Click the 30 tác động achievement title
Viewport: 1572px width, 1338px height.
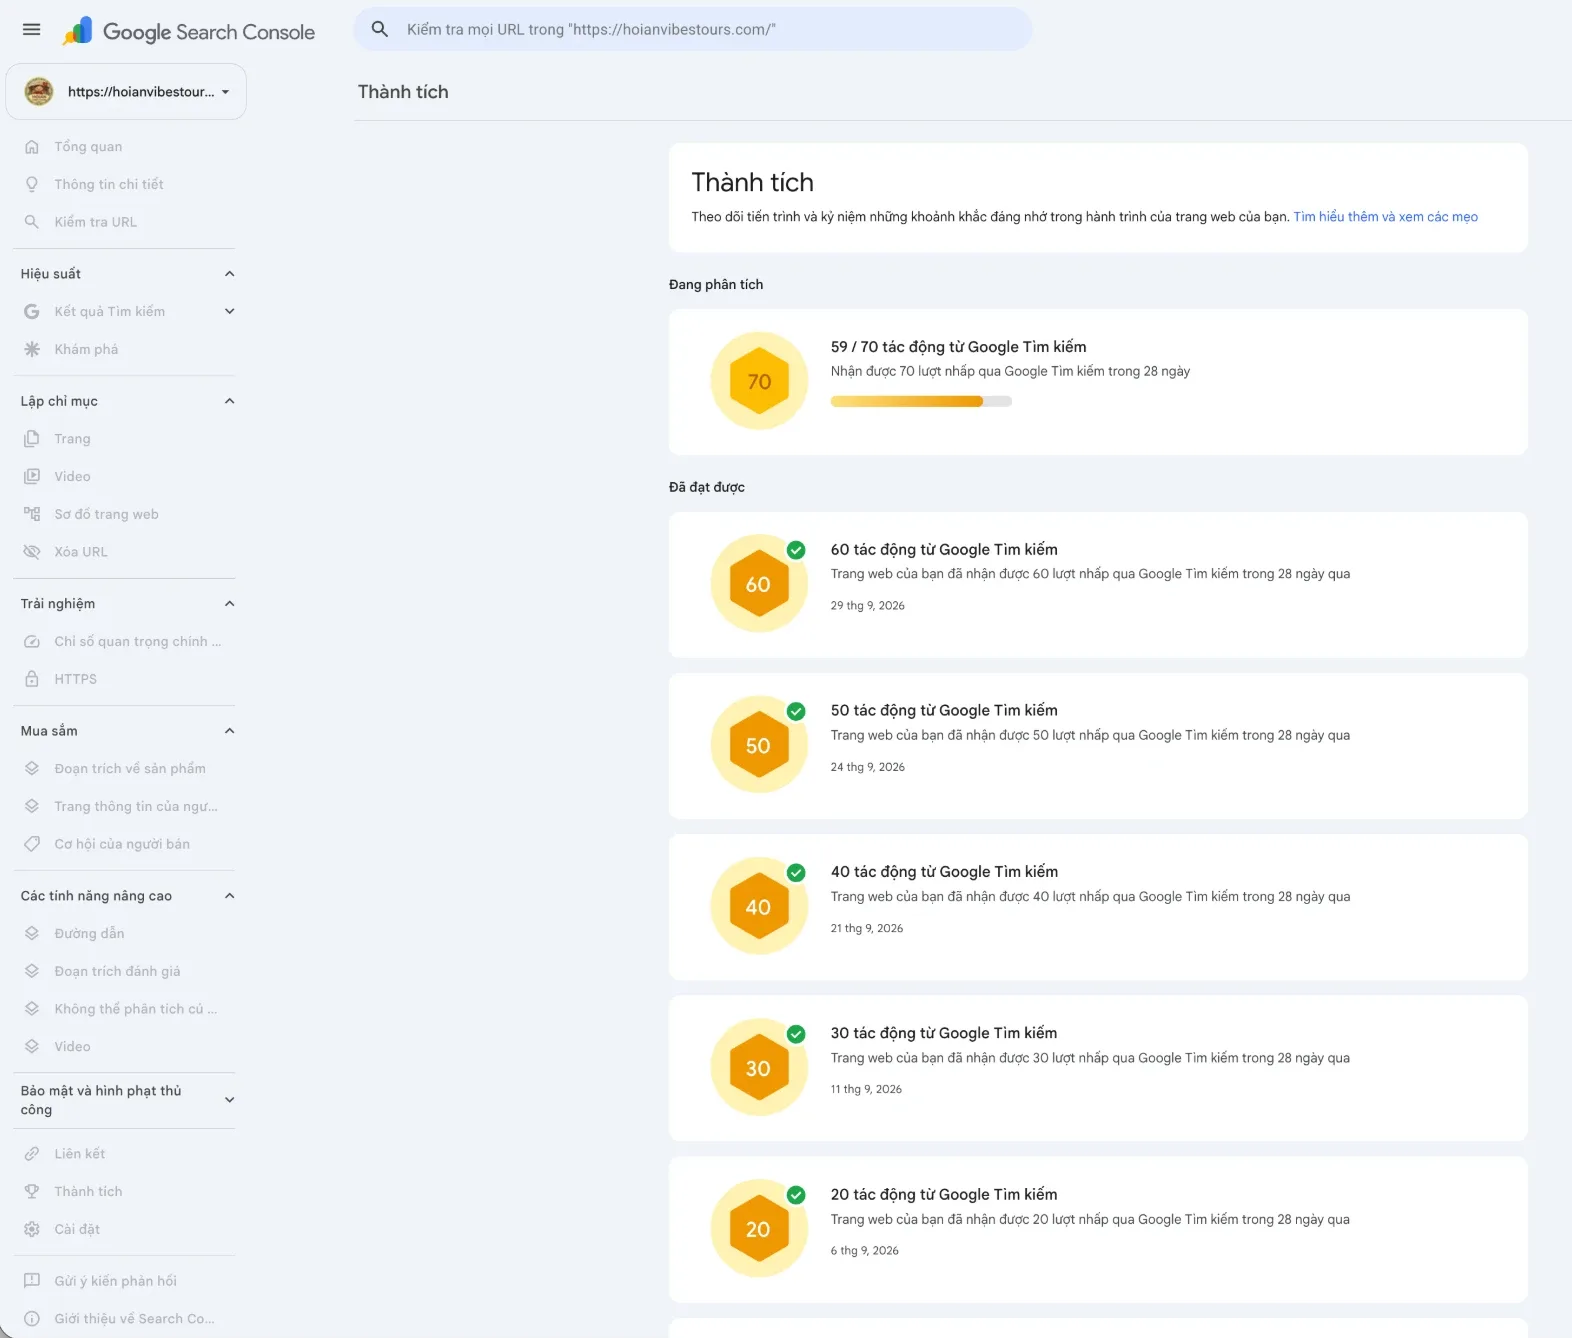click(x=944, y=1033)
